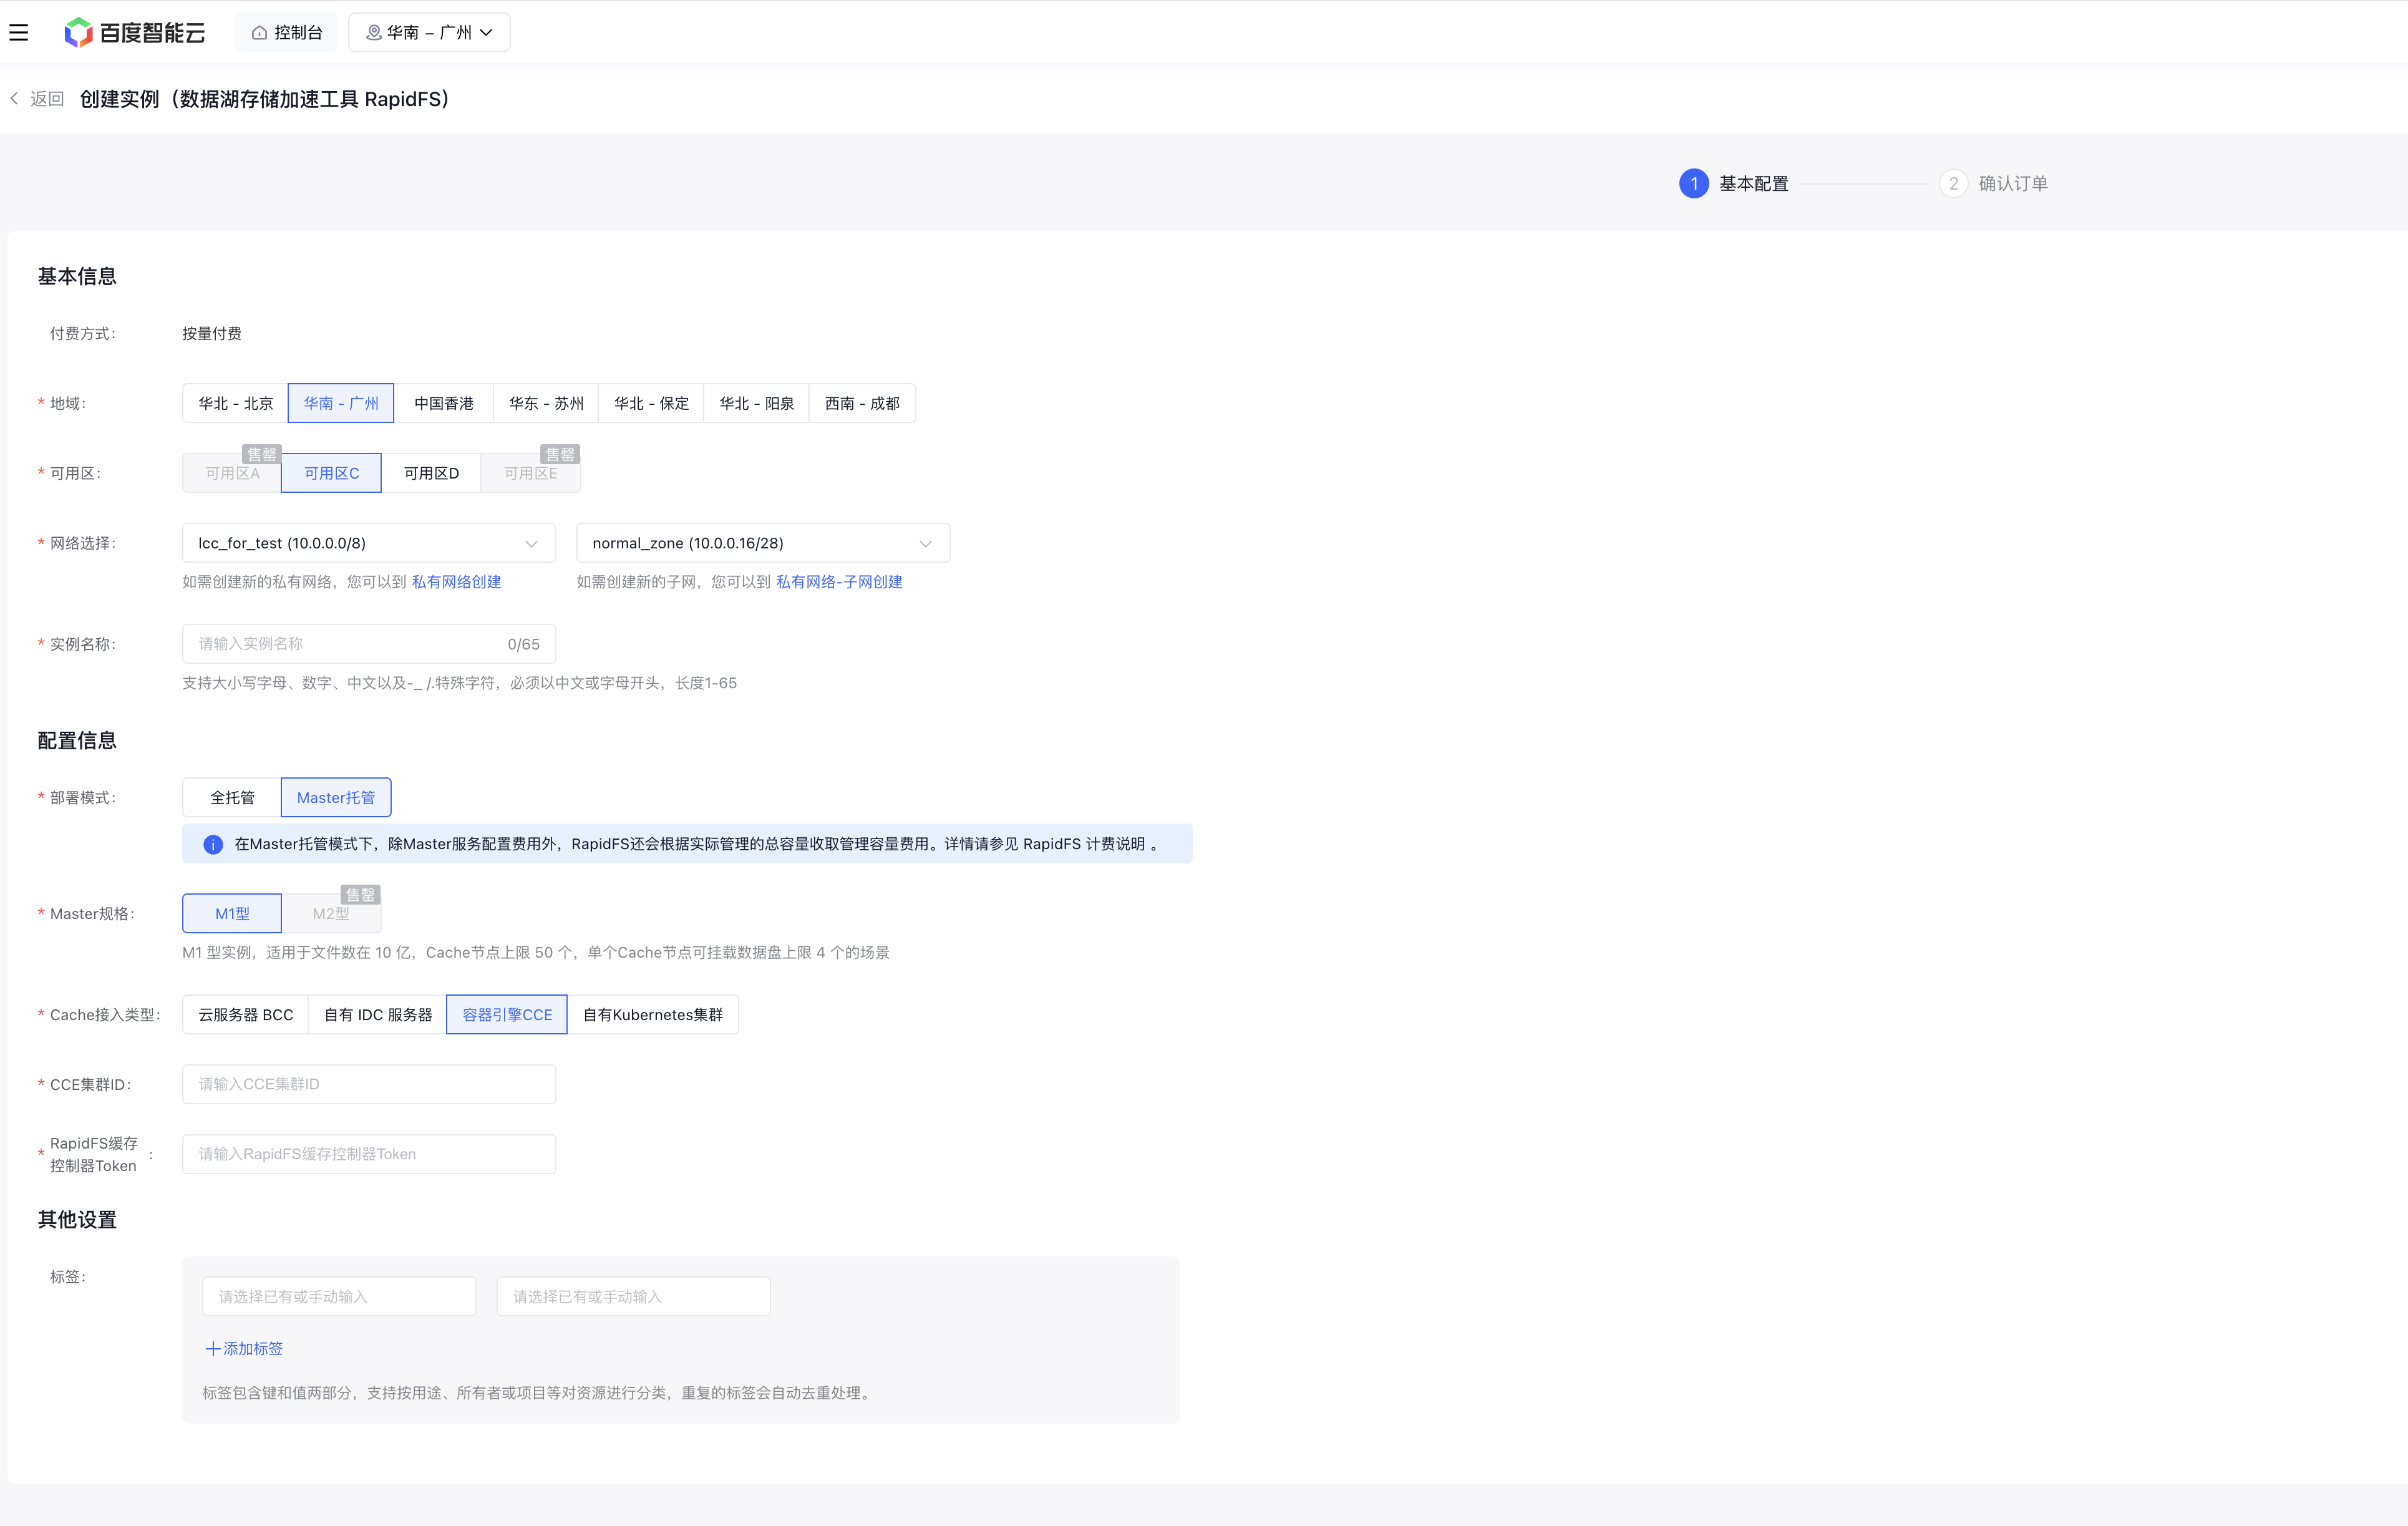Open the 私有网络创建 link
This screenshot has width=2408, height=1526.
point(456,582)
